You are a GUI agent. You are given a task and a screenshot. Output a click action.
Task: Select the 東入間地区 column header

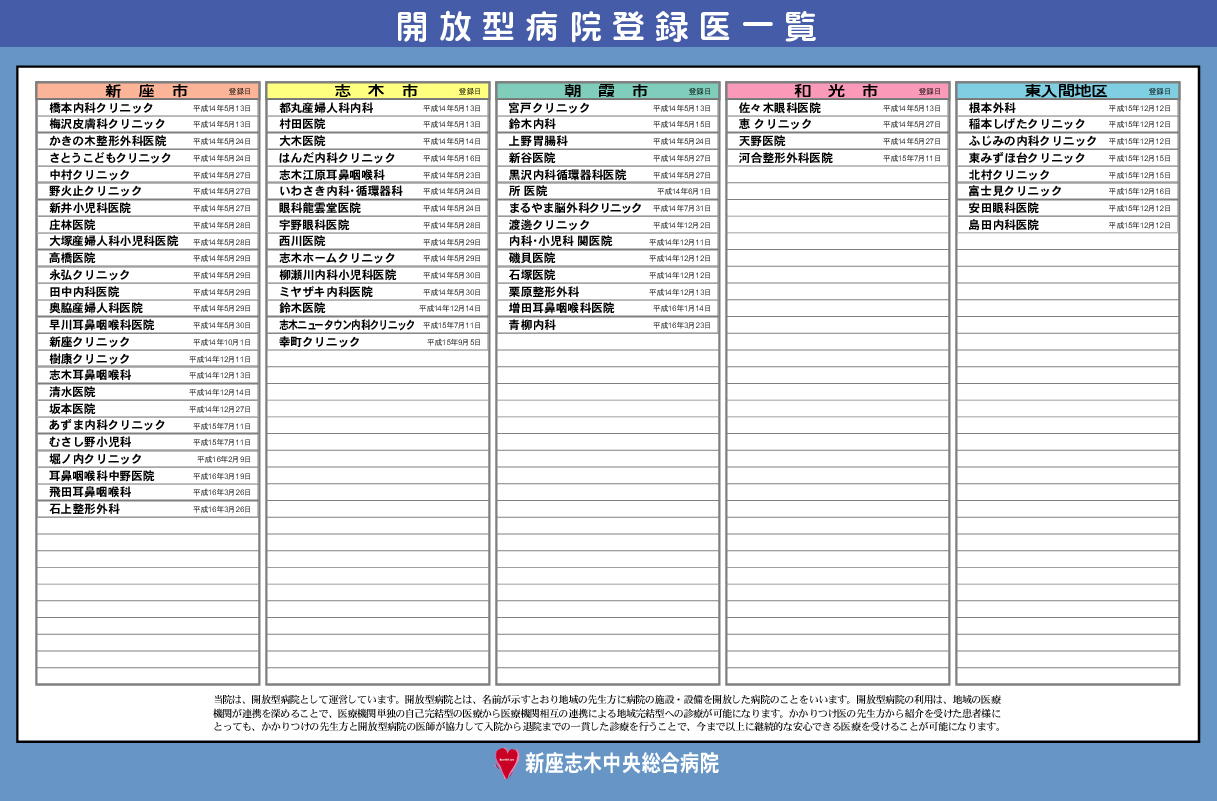click(x=1067, y=91)
